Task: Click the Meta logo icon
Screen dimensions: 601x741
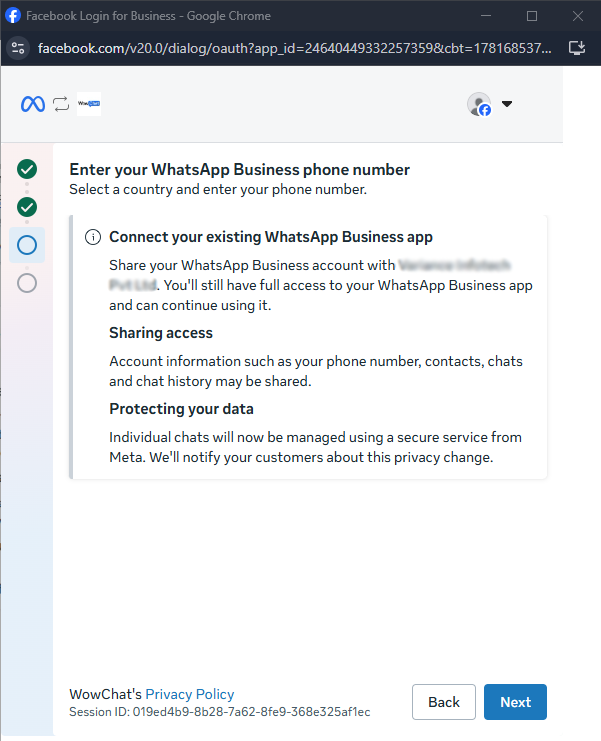Action: pos(33,104)
